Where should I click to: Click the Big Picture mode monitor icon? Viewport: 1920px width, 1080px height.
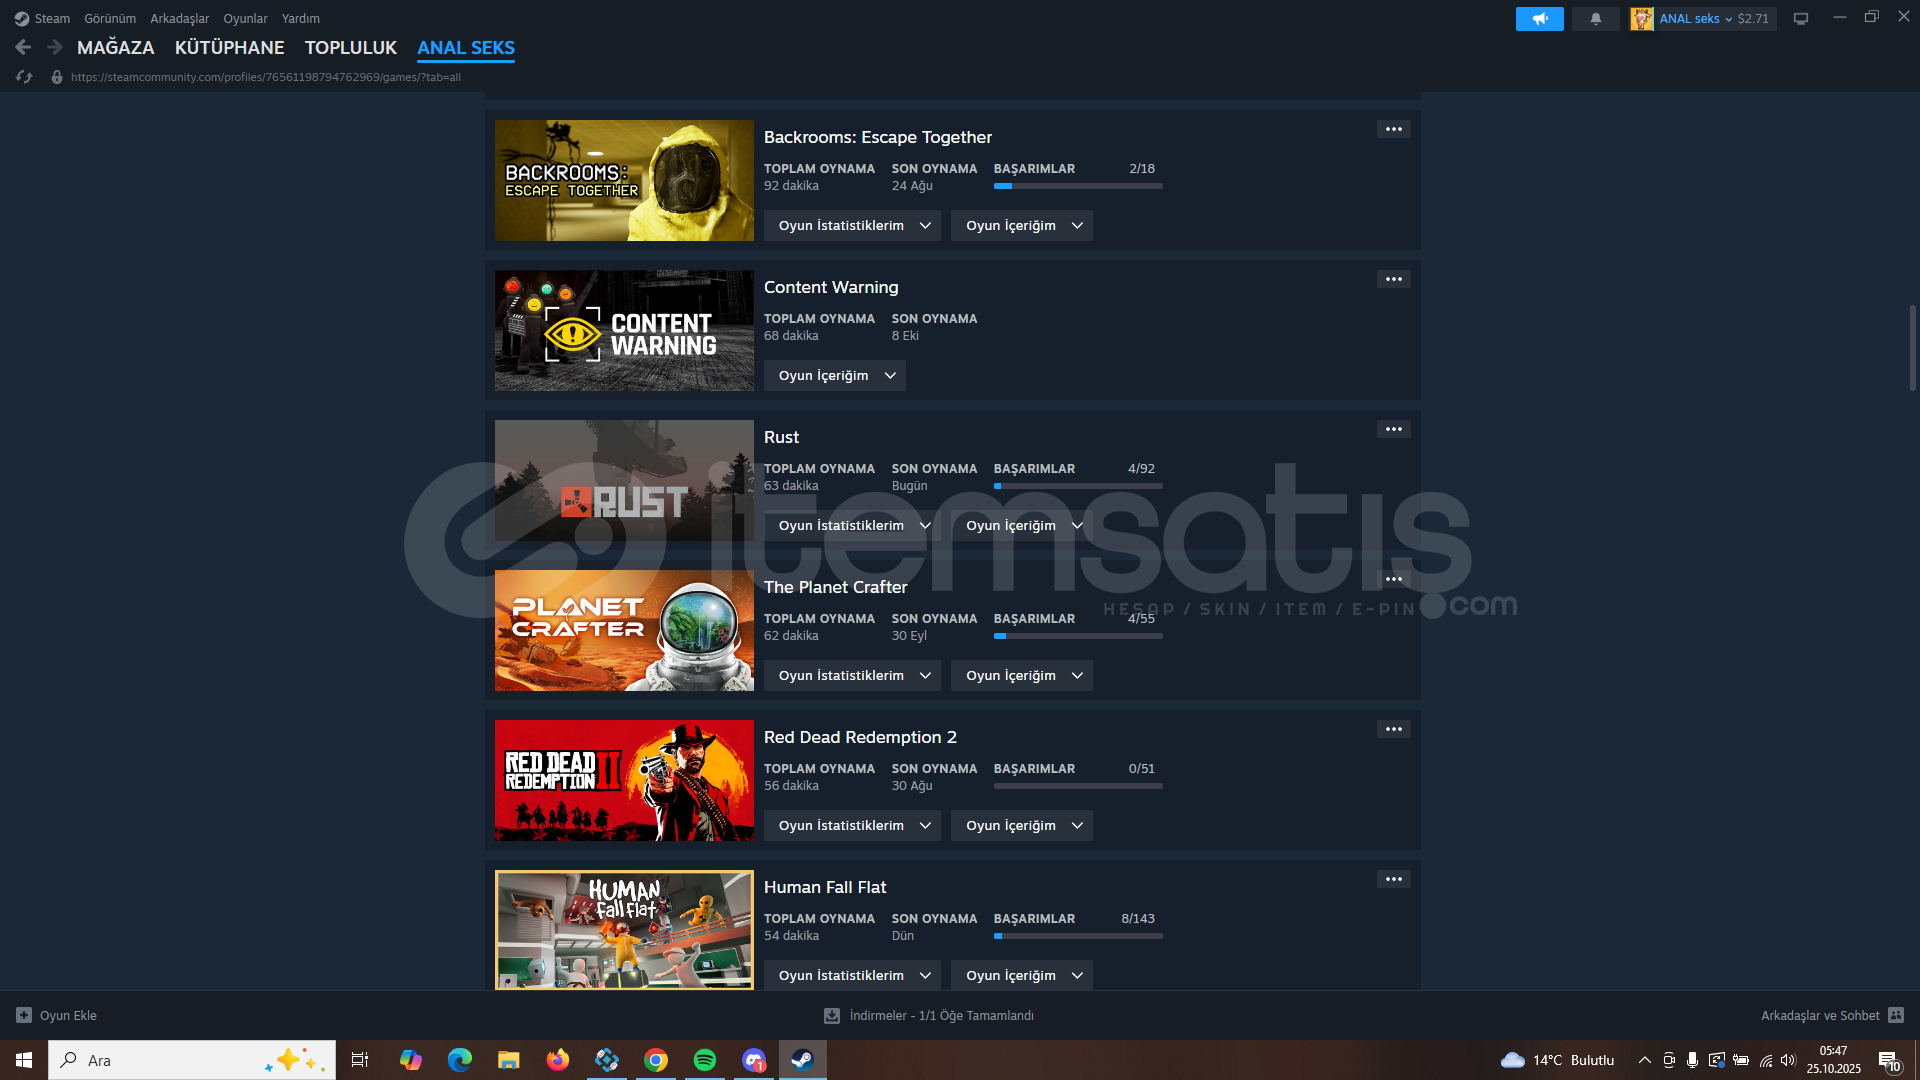[1801, 19]
